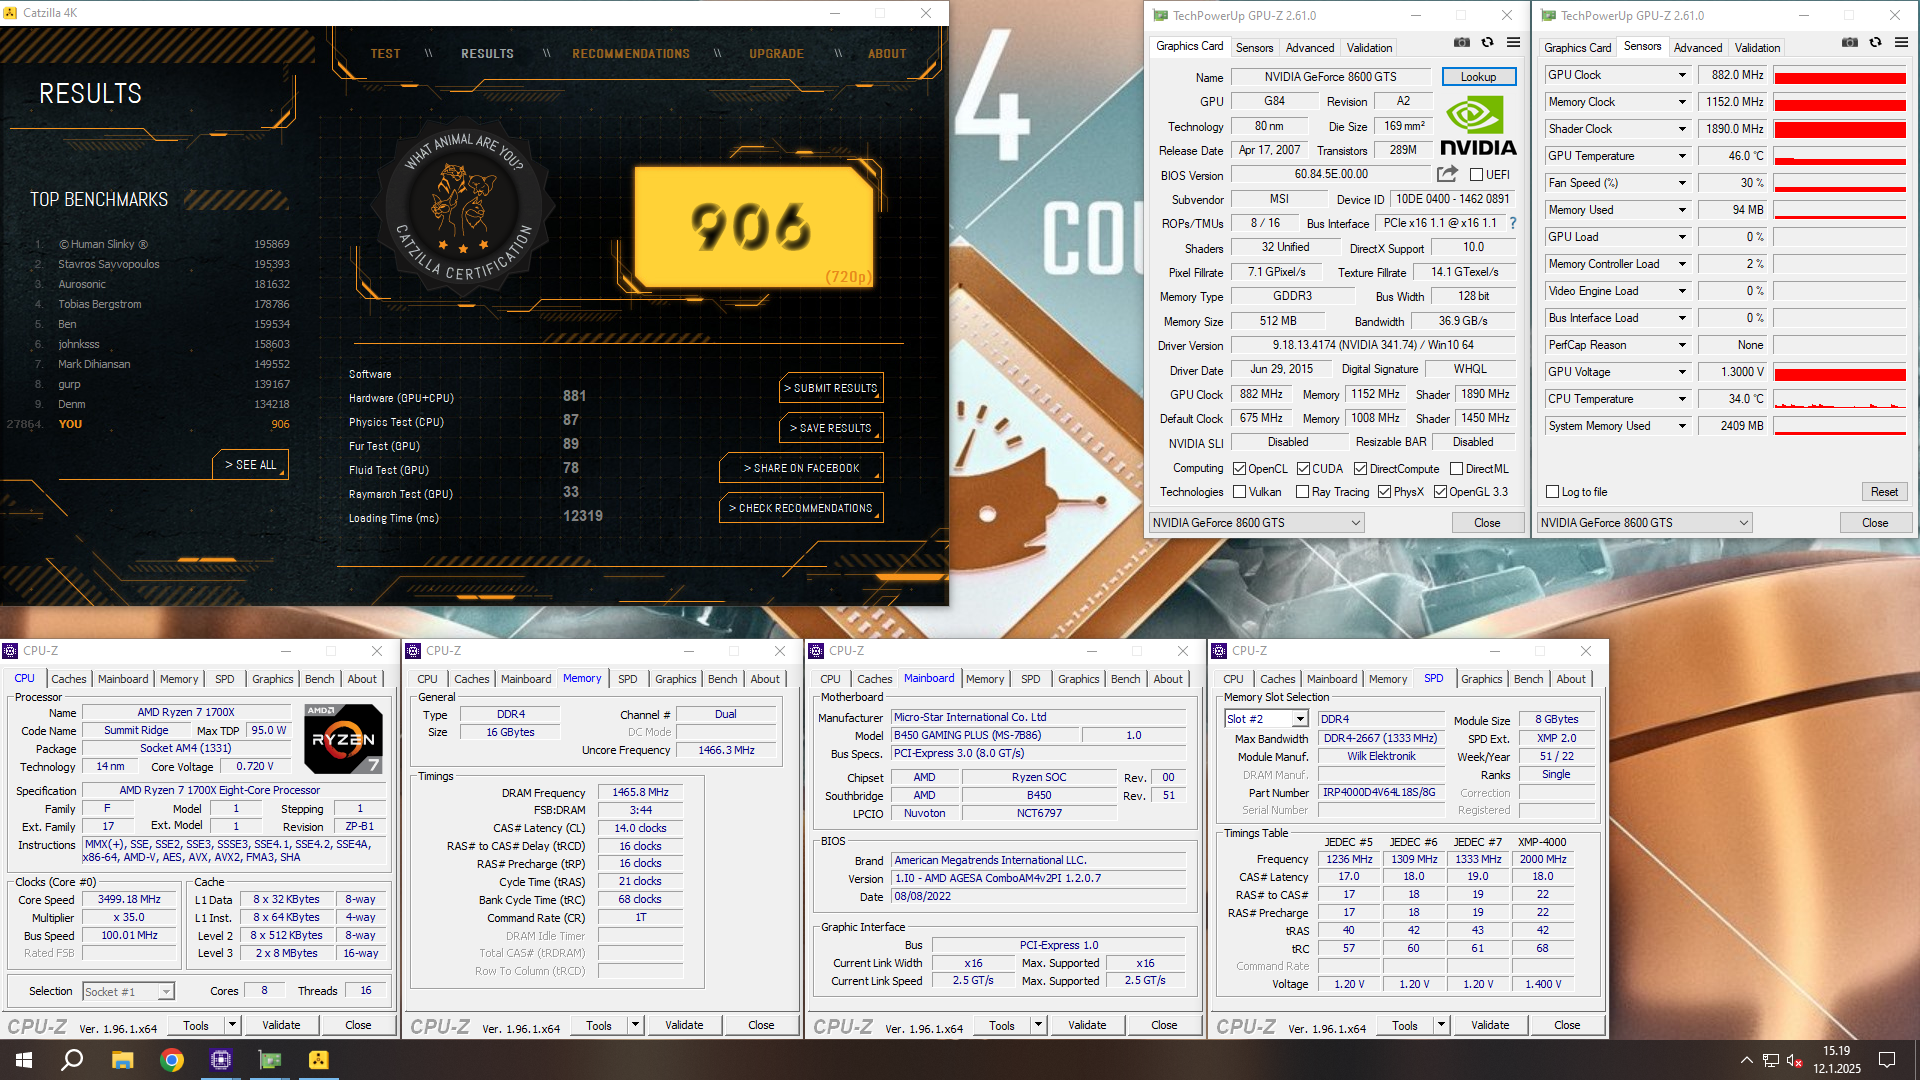Open Tools dropdown arrow in CPU-Z SPD window

(x=1441, y=1025)
